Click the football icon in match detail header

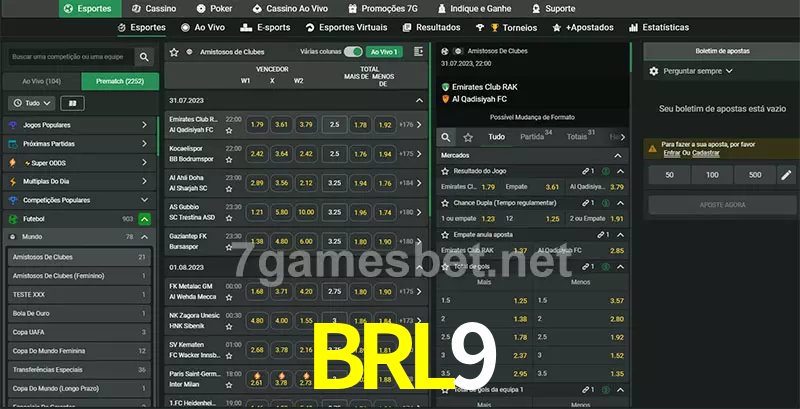(444, 52)
